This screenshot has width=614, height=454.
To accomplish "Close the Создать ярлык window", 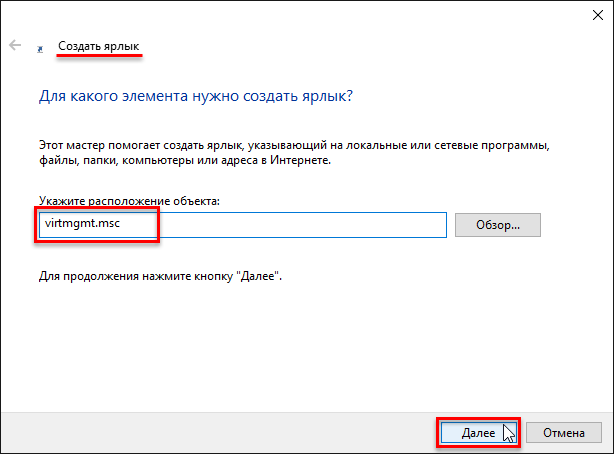I will coord(598,15).
